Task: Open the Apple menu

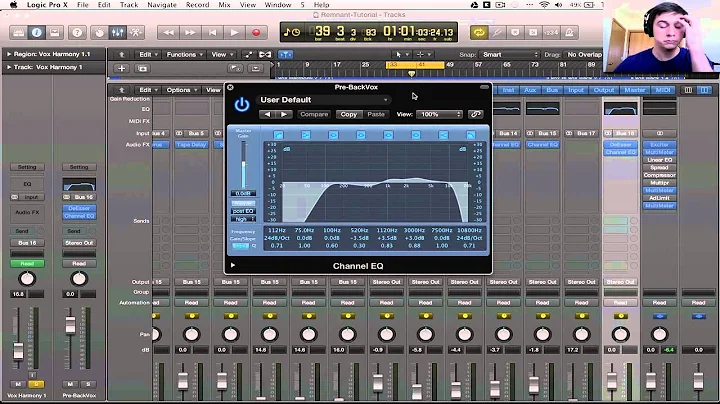Action: pyautogui.click(x=14, y=5)
